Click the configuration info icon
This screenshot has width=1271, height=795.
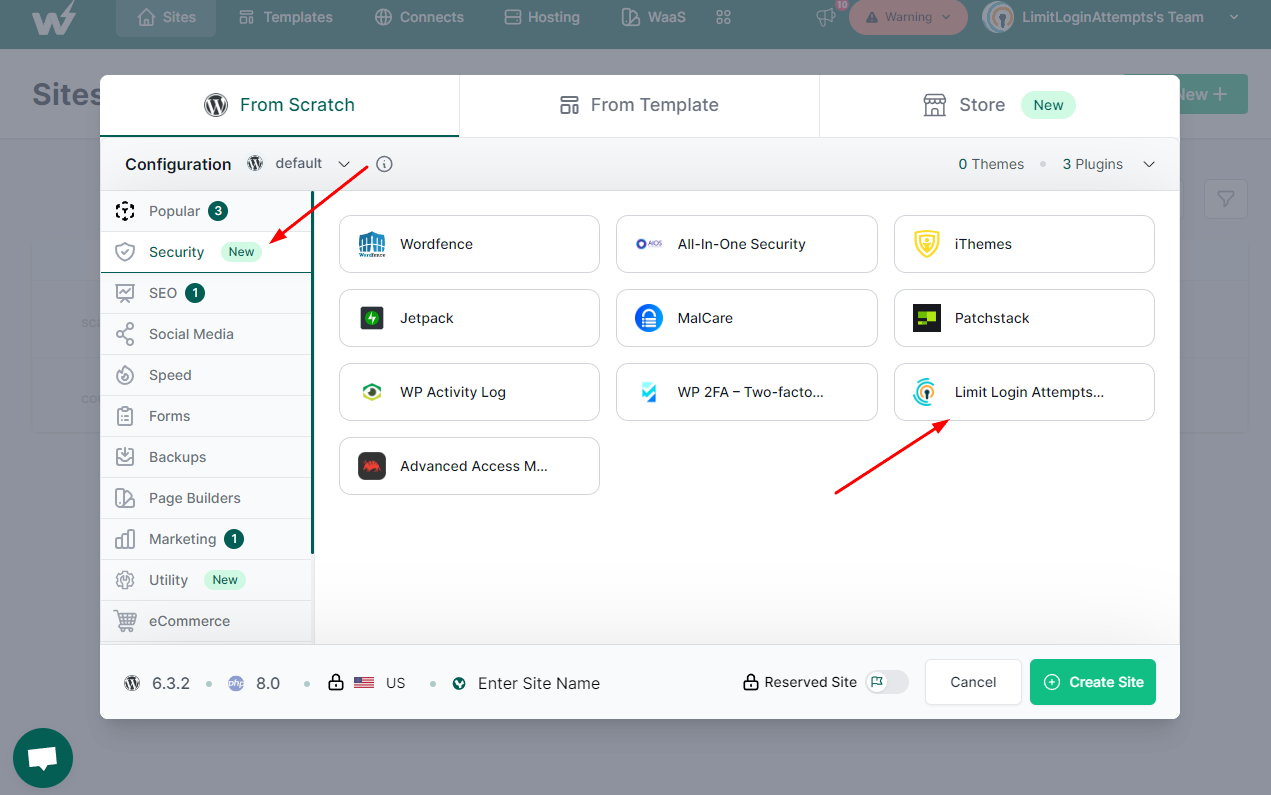pyautogui.click(x=384, y=164)
